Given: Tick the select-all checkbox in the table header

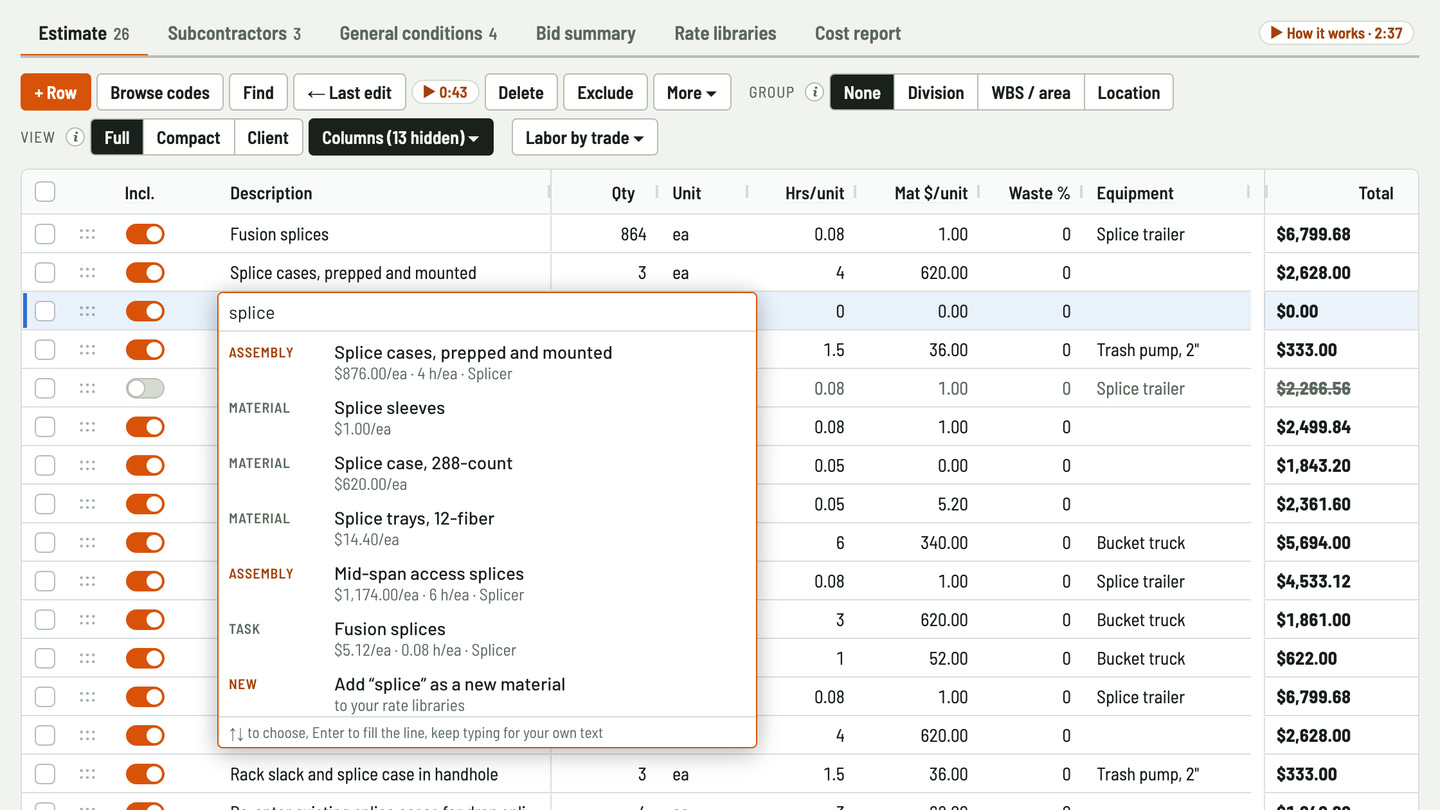Looking at the screenshot, I should (x=45, y=192).
